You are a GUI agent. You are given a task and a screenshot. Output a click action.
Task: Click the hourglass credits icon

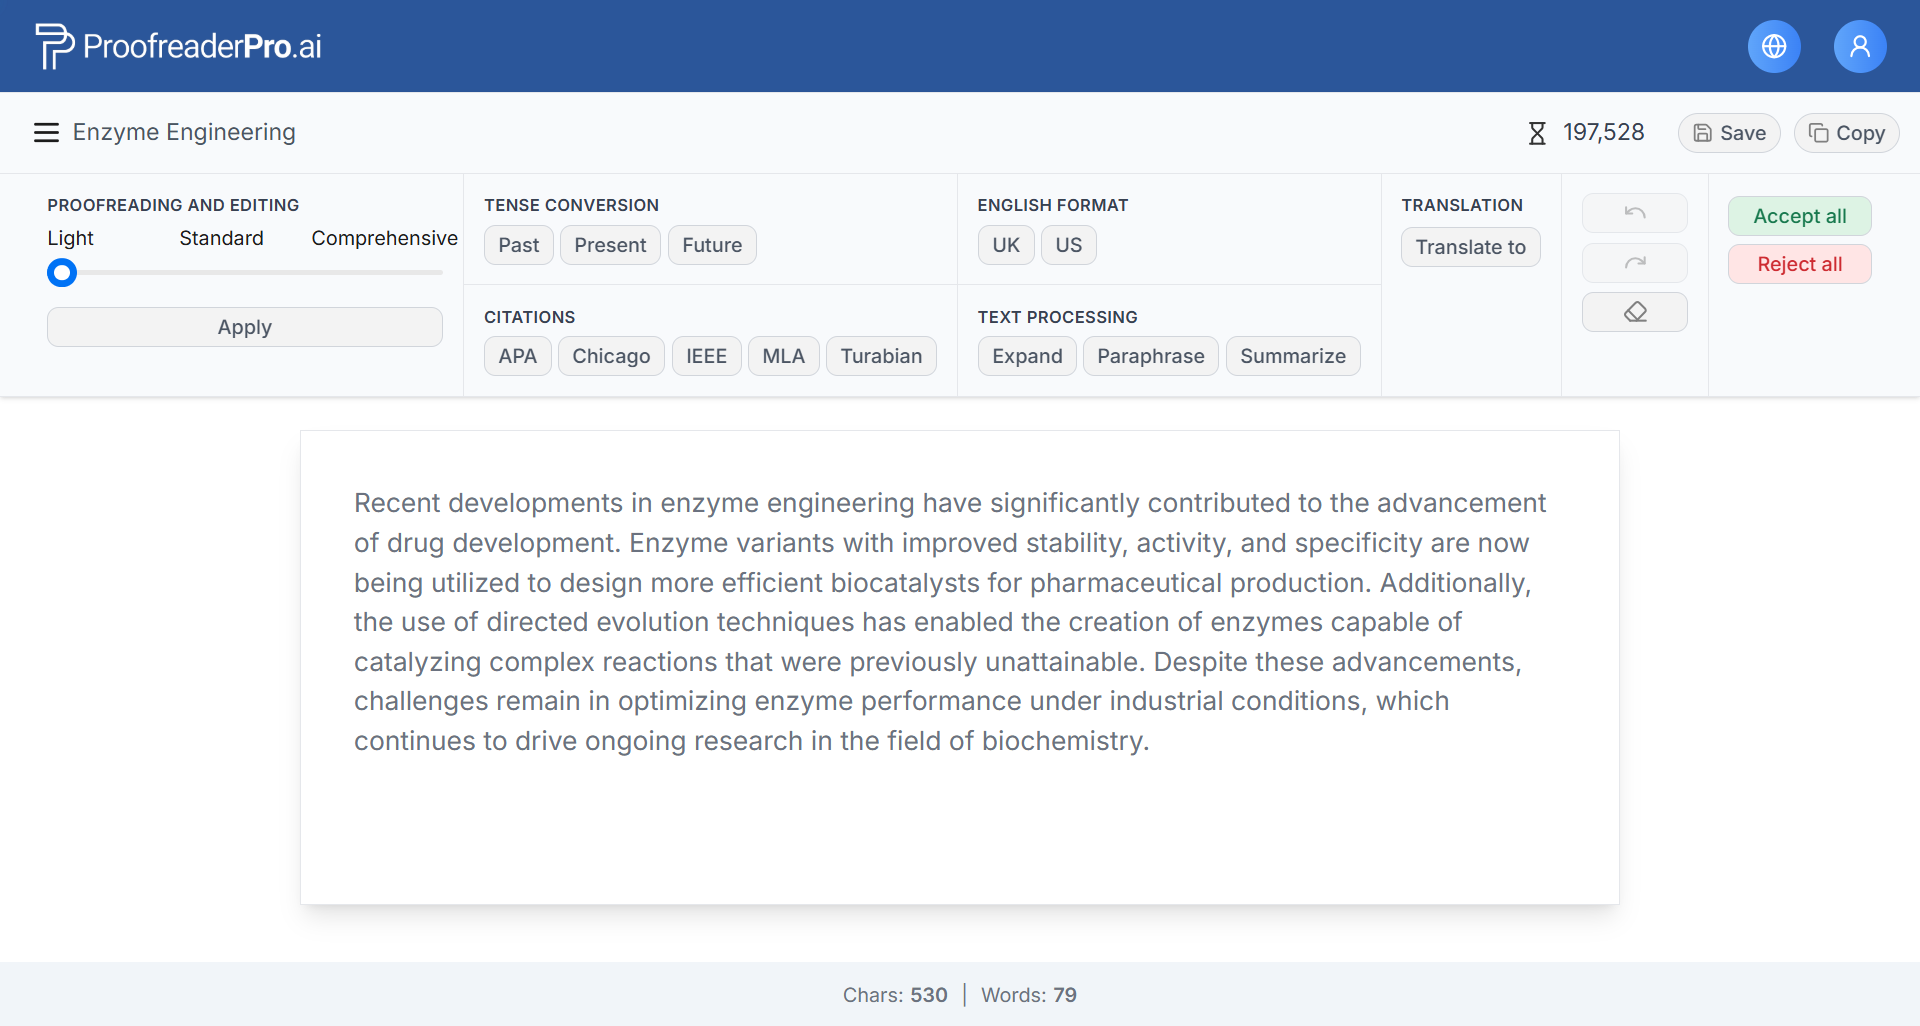coord(1537,133)
